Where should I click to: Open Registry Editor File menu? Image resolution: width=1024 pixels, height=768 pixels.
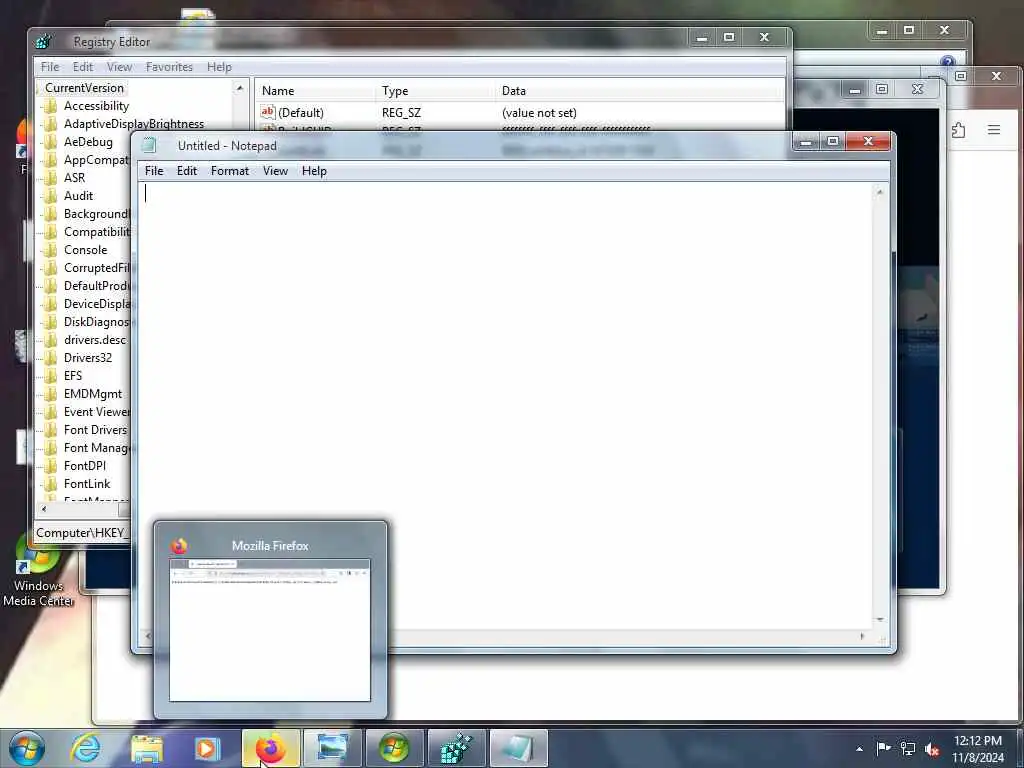[x=50, y=67]
